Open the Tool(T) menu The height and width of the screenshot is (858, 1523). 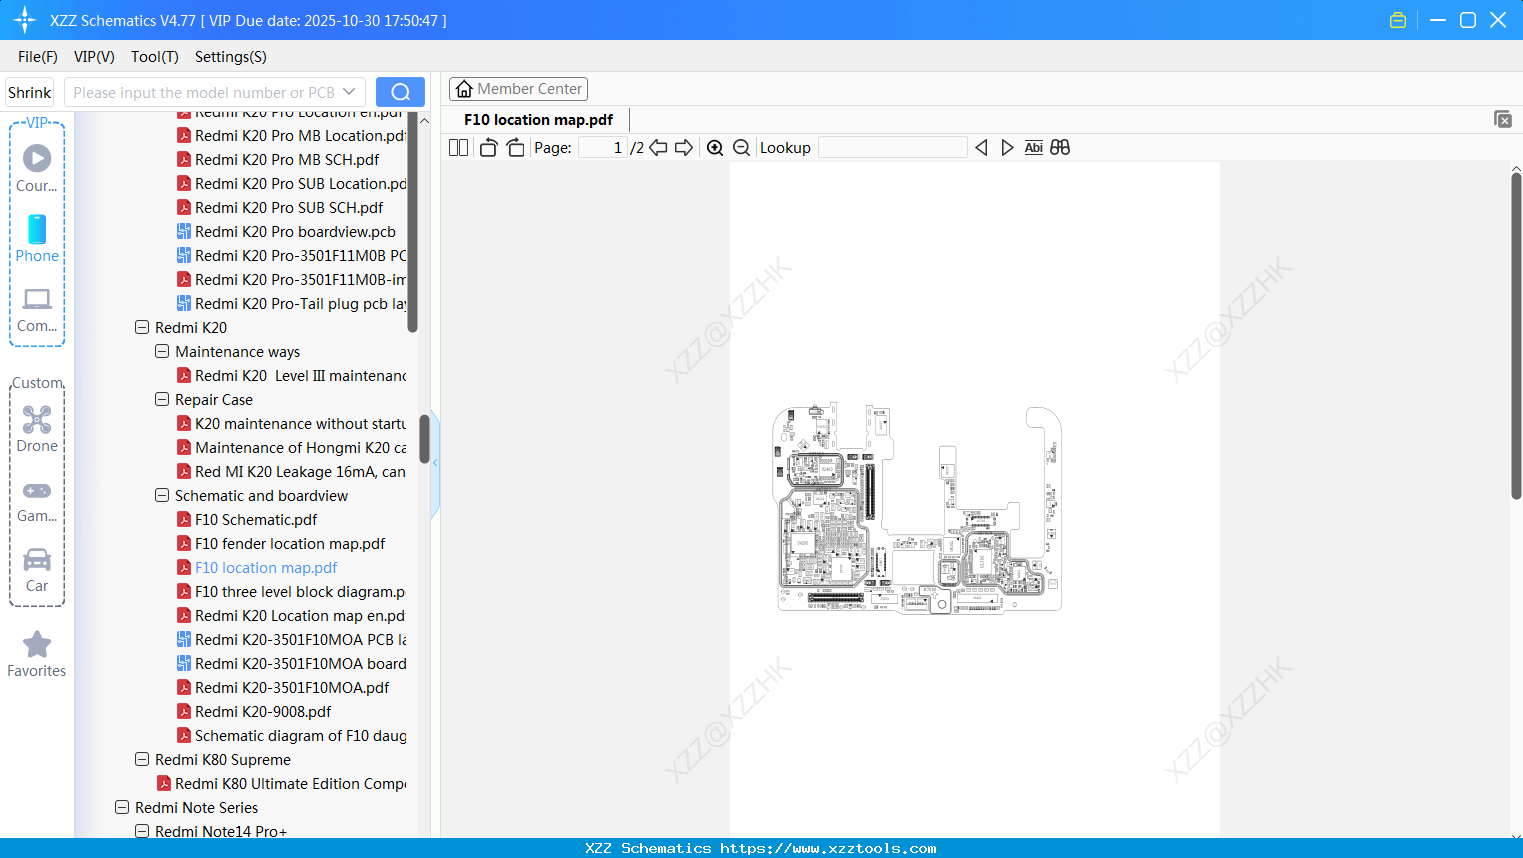[154, 57]
